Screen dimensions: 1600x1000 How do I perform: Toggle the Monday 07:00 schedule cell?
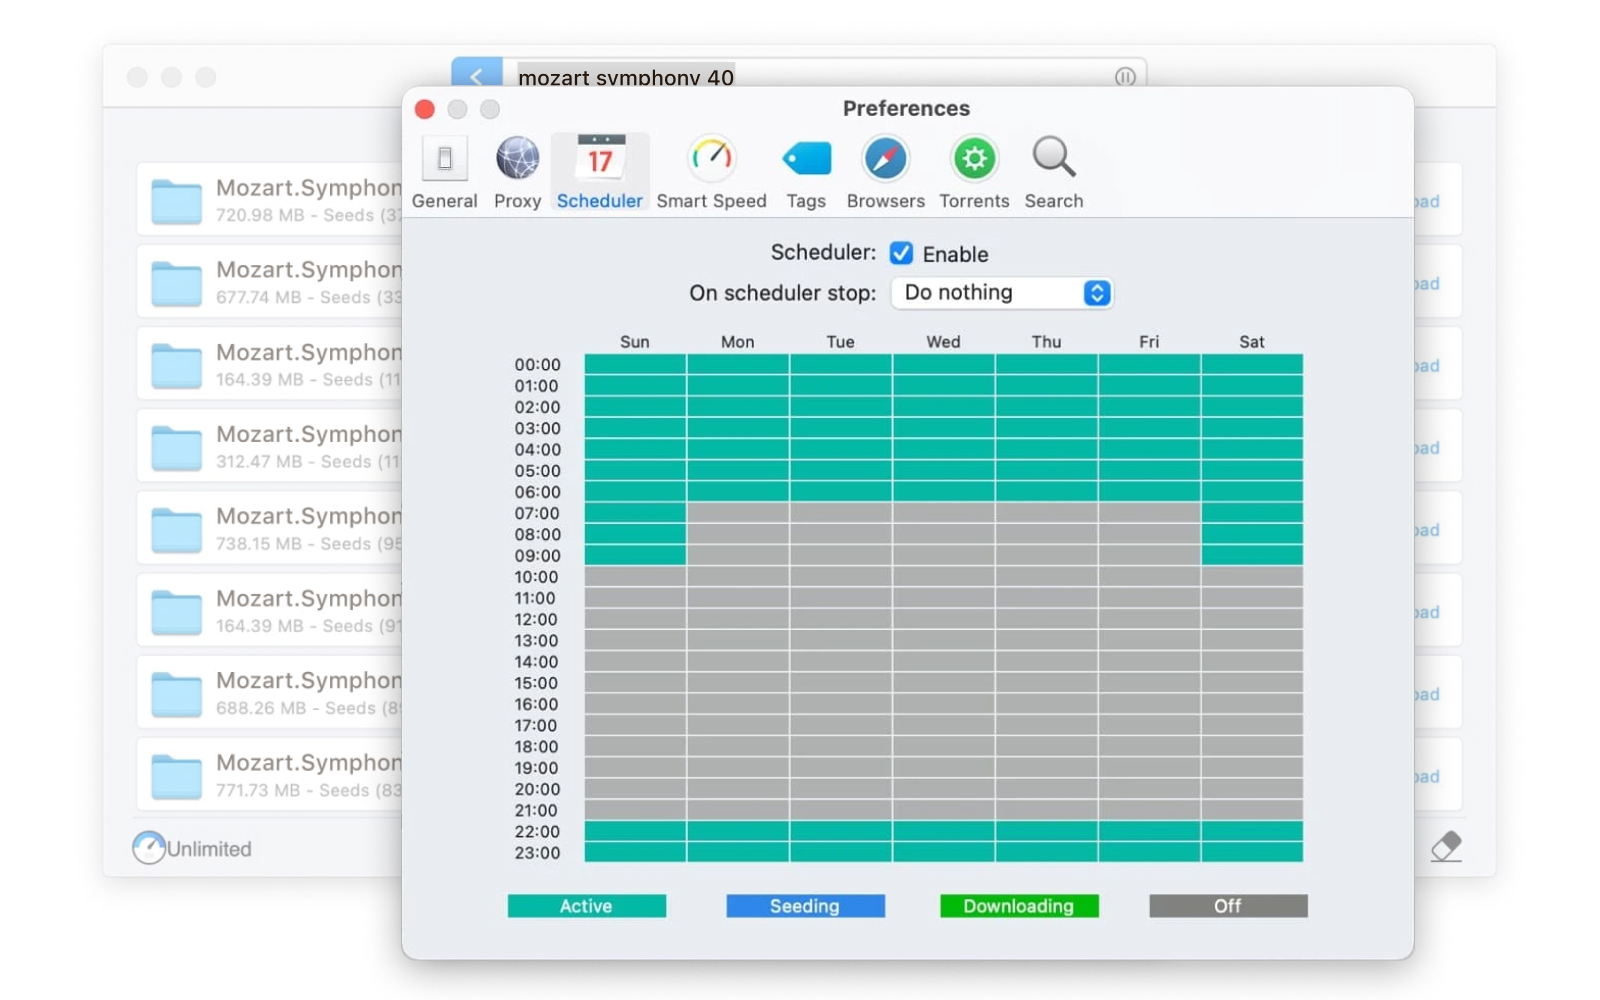737,513
